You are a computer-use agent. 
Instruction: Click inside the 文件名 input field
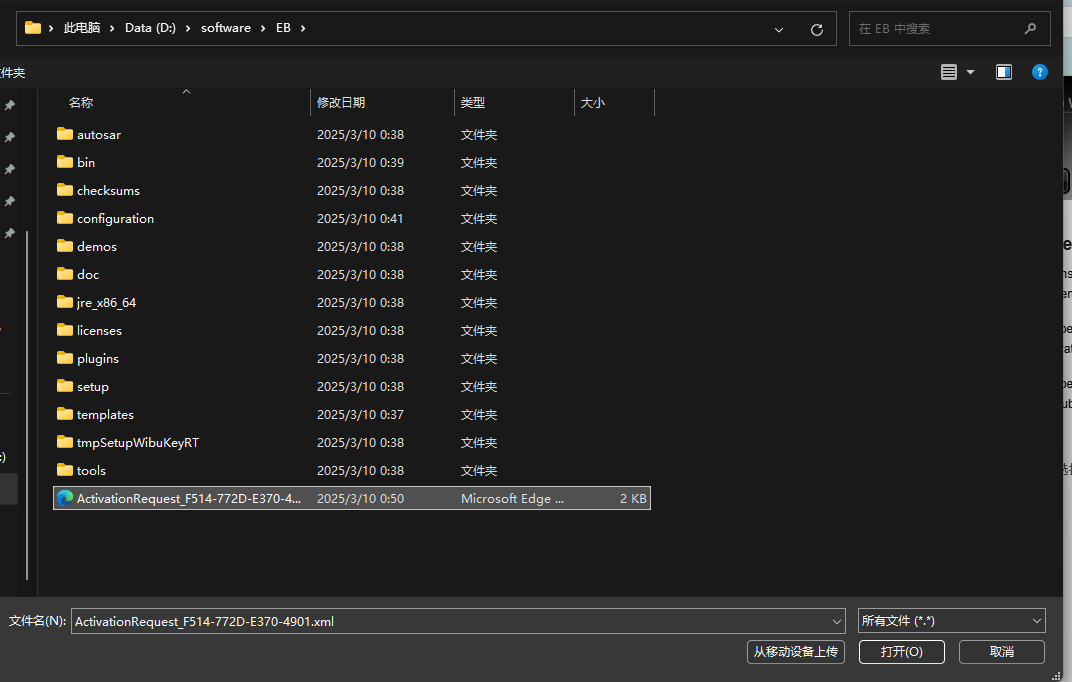pyautogui.click(x=400, y=620)
